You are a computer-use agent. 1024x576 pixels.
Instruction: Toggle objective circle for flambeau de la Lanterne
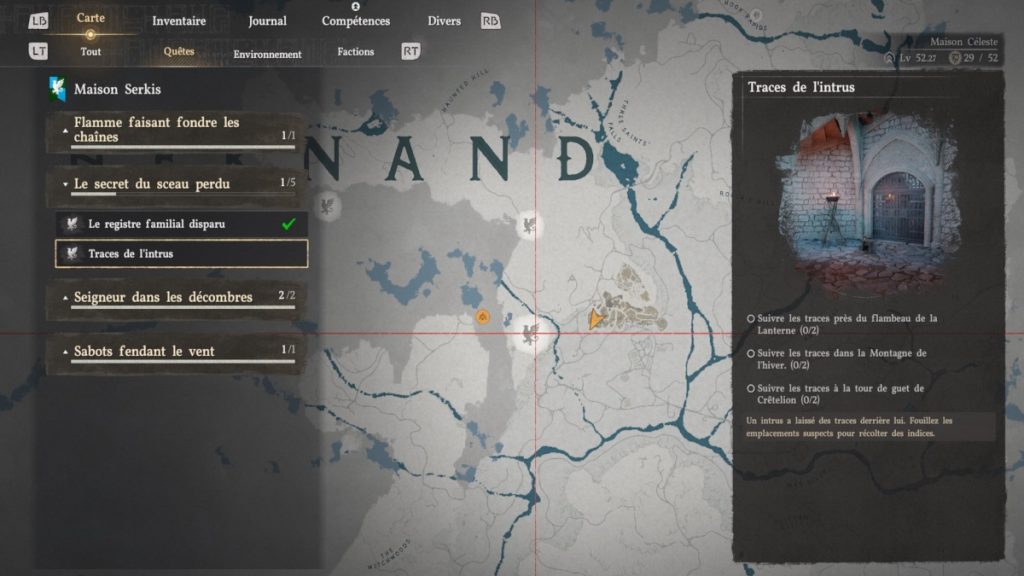(751, 319)
